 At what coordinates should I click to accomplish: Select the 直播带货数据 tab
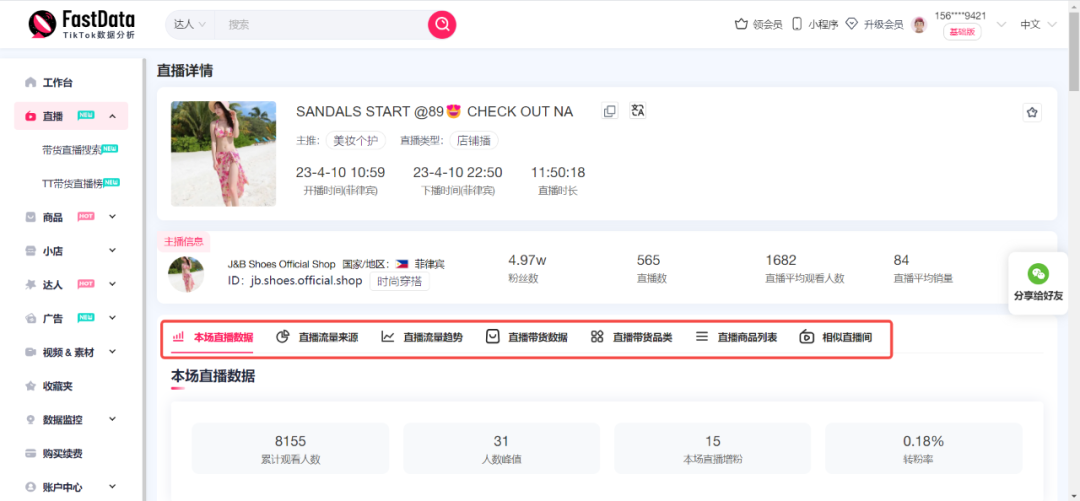coord(526,338)
